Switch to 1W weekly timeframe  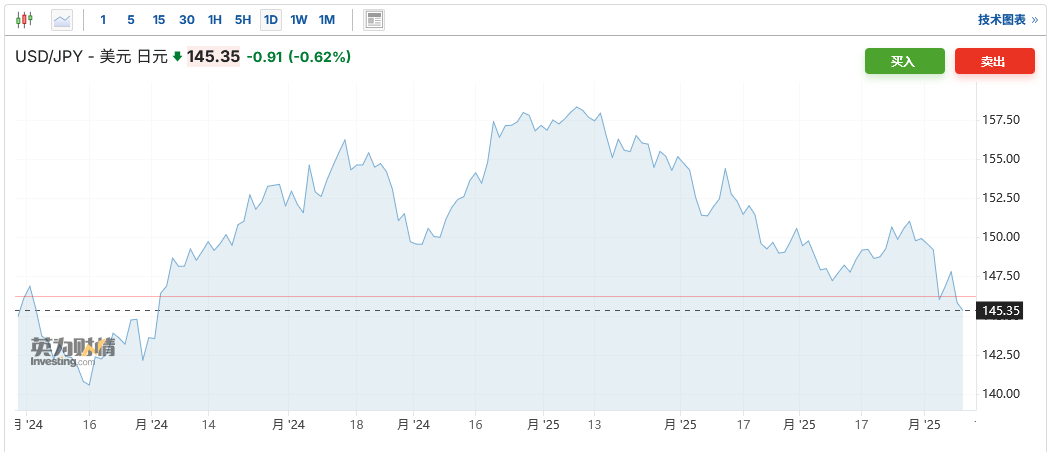point(298,19)
